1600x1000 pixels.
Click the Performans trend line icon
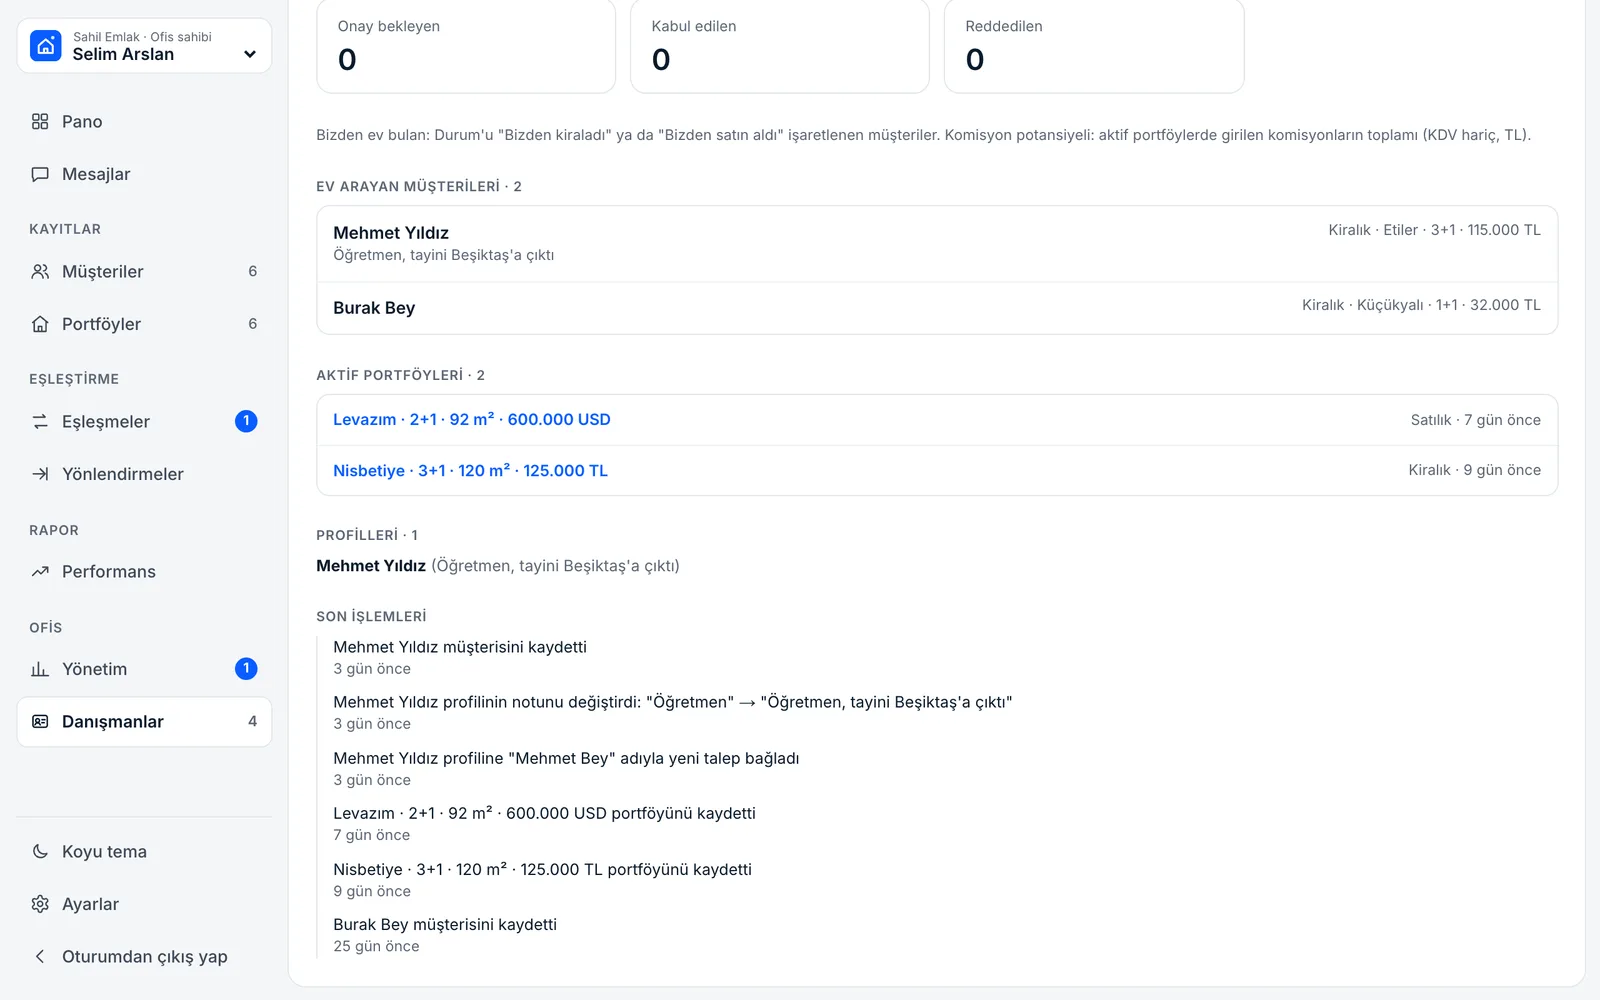tap(40, 572)
